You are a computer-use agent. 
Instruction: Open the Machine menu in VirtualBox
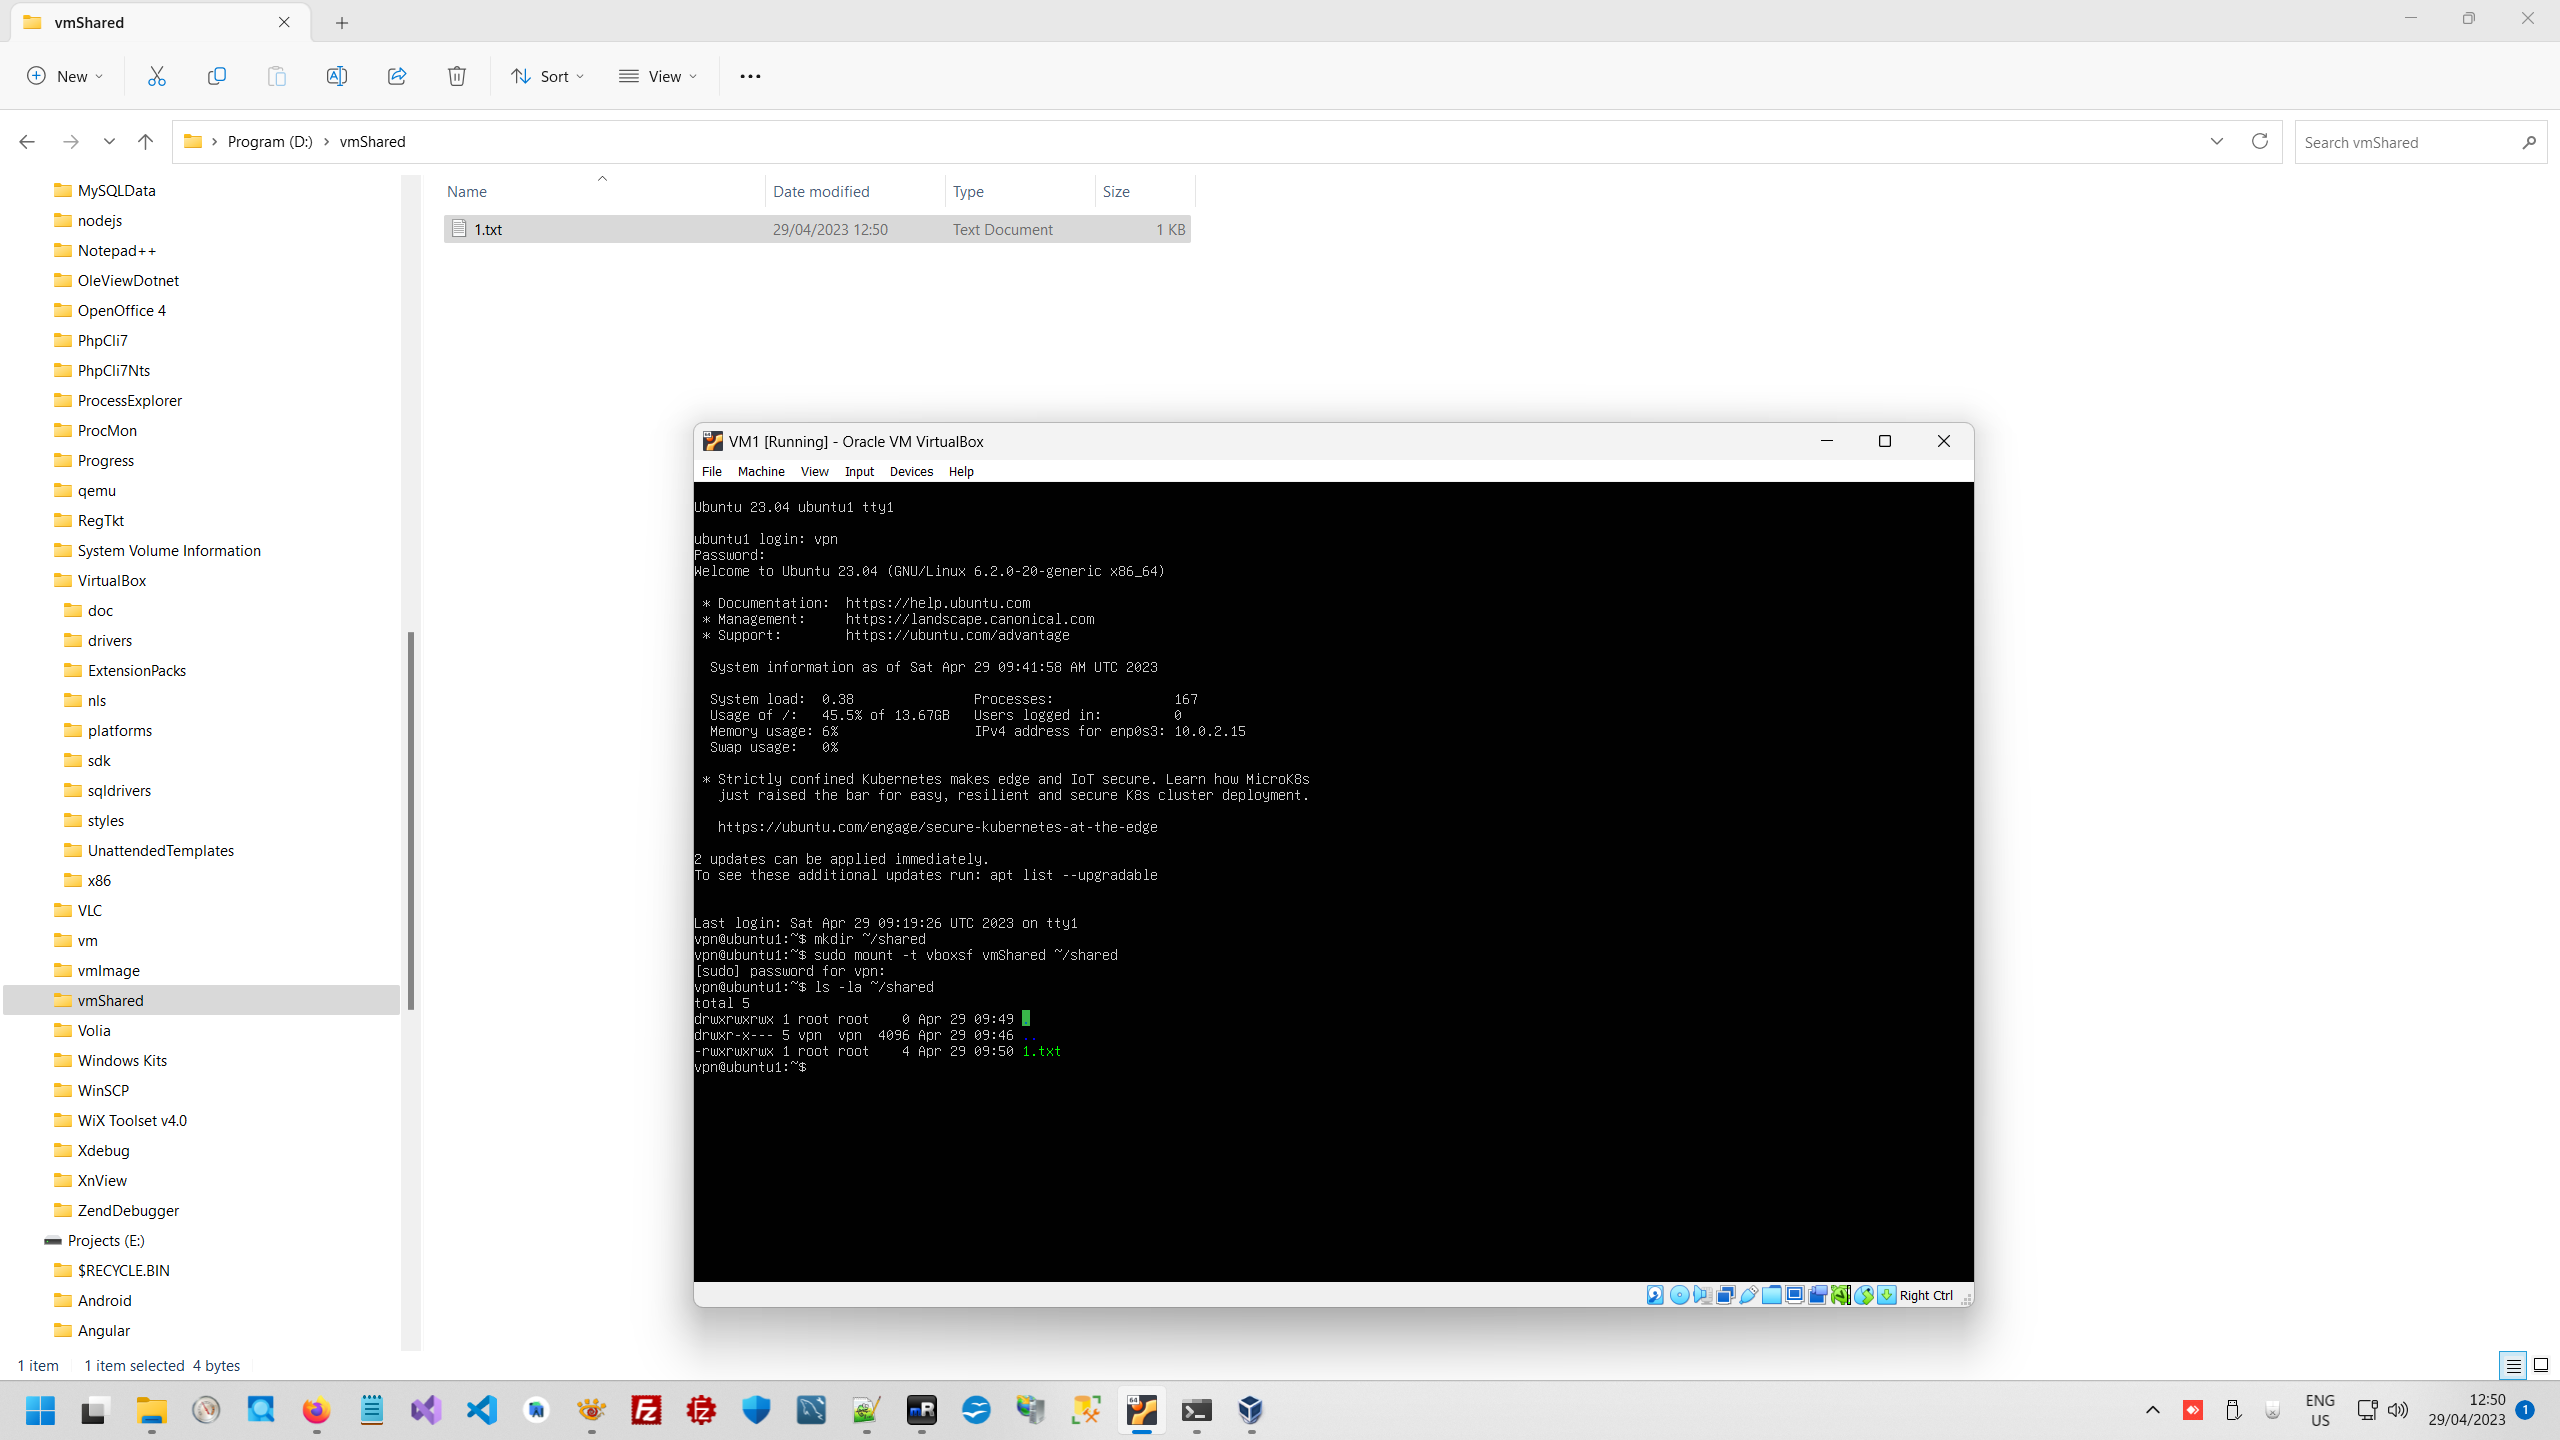point(760,471)
